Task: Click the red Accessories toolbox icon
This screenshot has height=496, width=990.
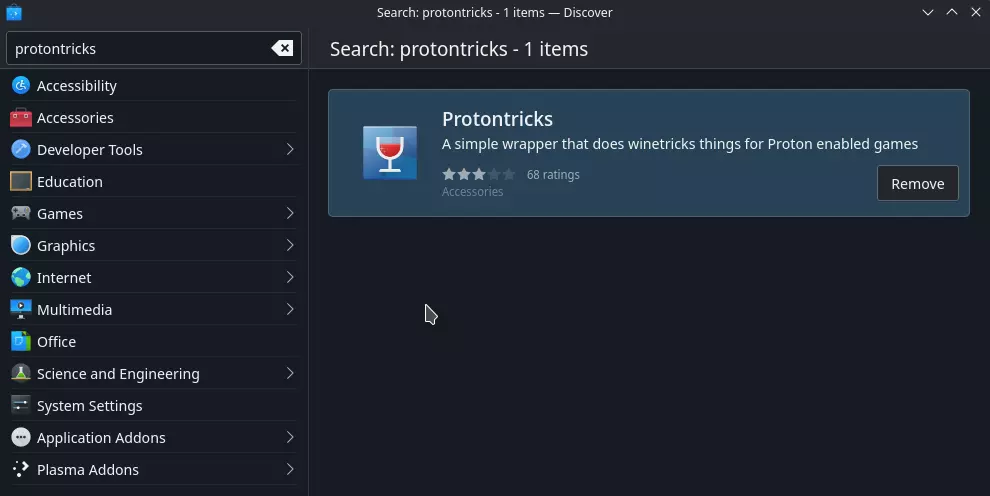Action: 21,118
